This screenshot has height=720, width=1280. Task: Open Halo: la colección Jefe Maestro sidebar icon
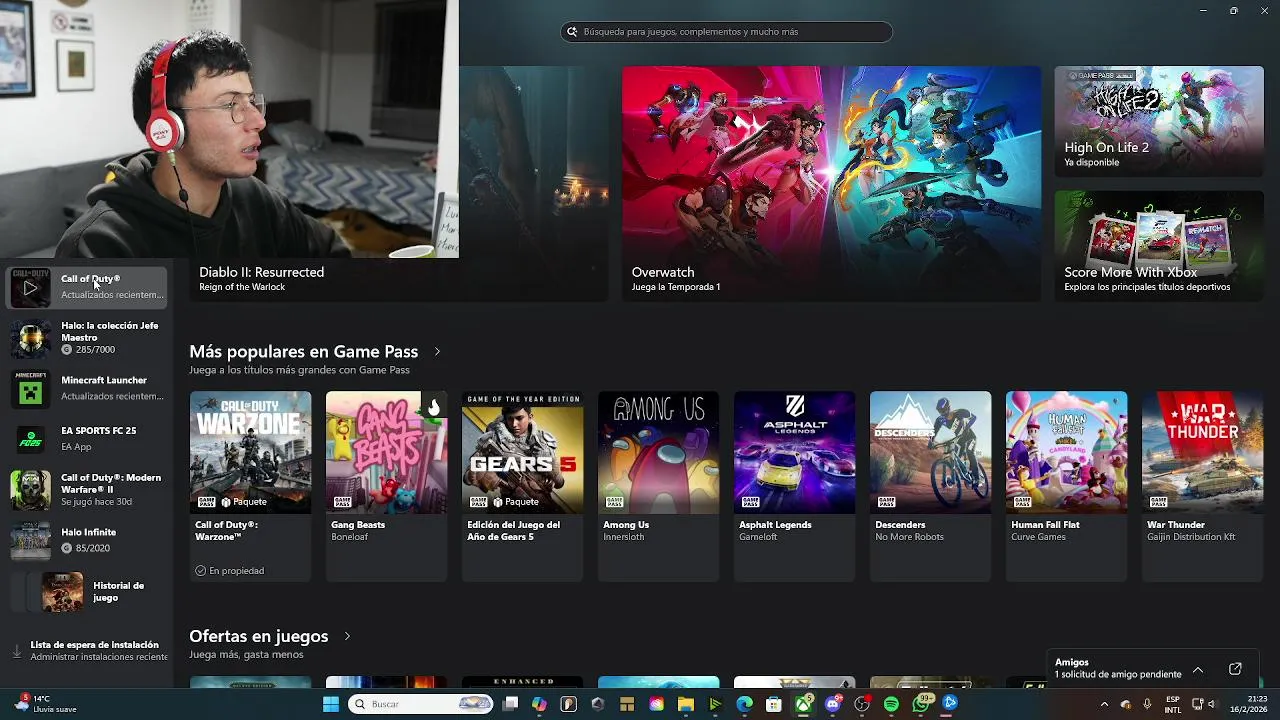coord(30,339)
